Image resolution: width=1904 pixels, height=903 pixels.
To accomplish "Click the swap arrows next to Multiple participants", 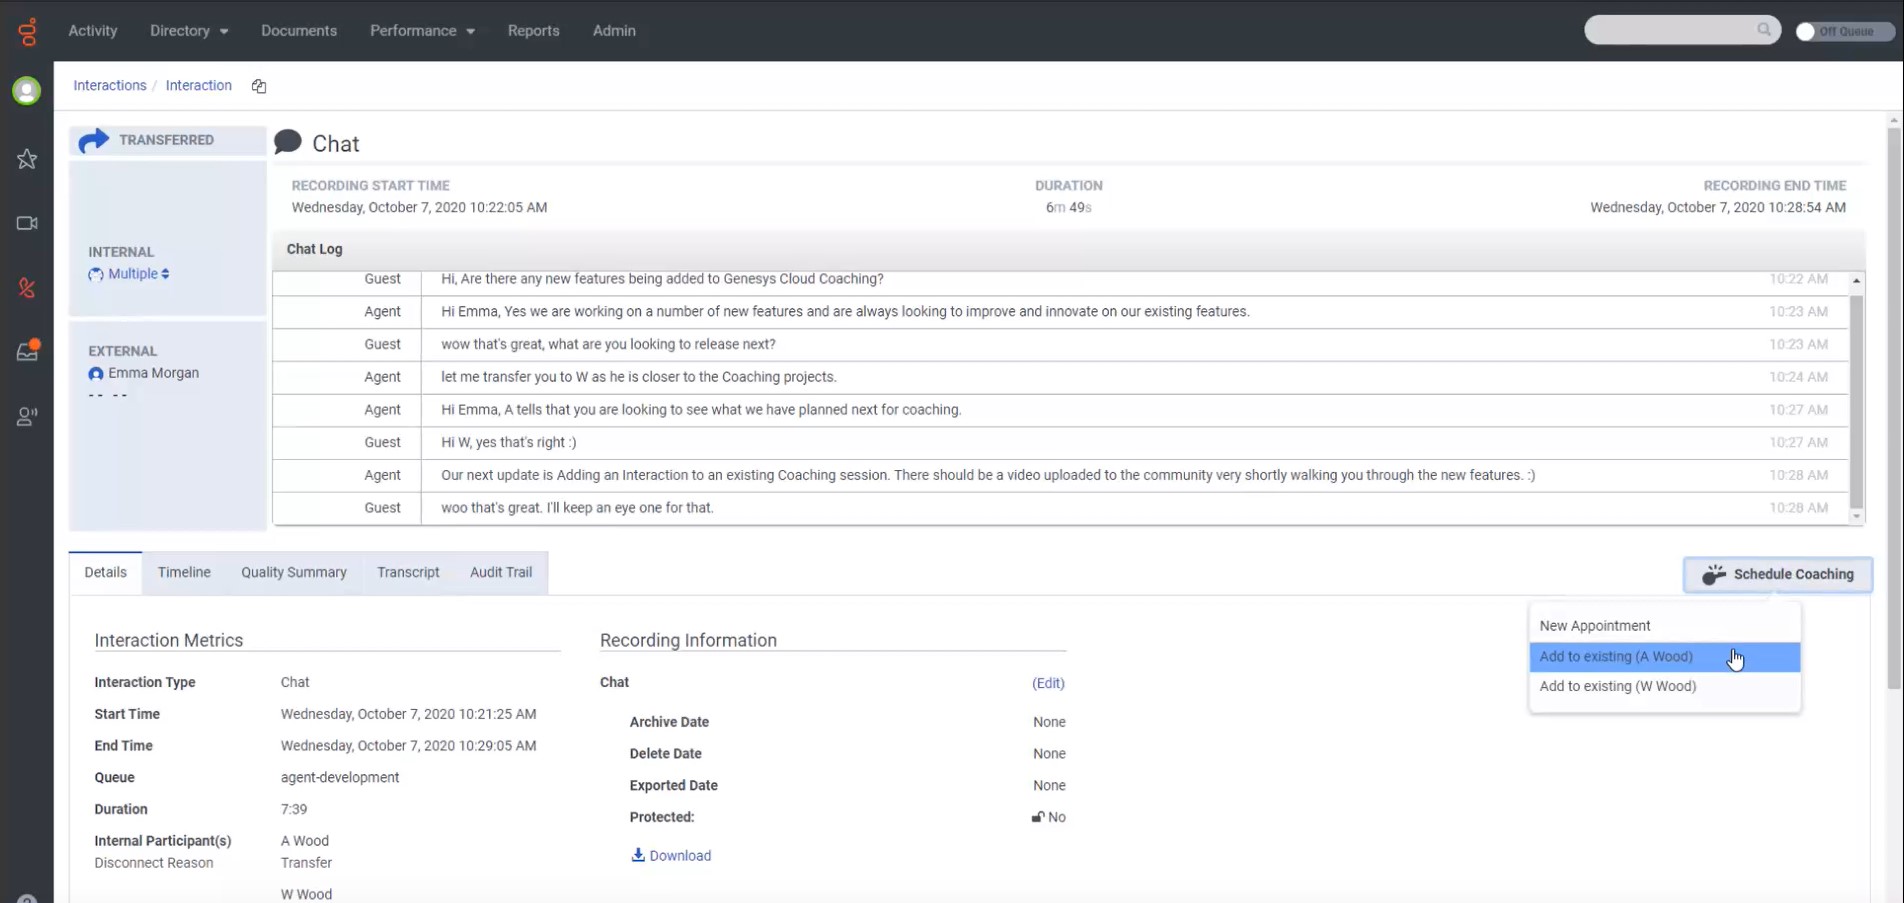I will coord(166,274).
